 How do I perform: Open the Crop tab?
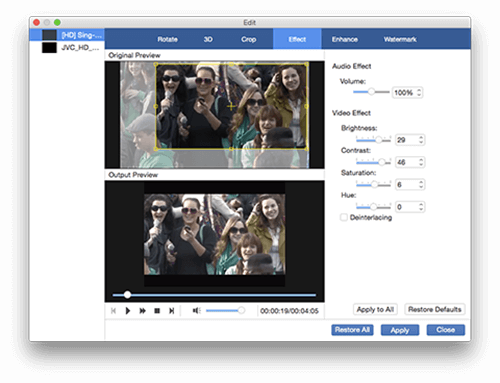pos(249,39)
